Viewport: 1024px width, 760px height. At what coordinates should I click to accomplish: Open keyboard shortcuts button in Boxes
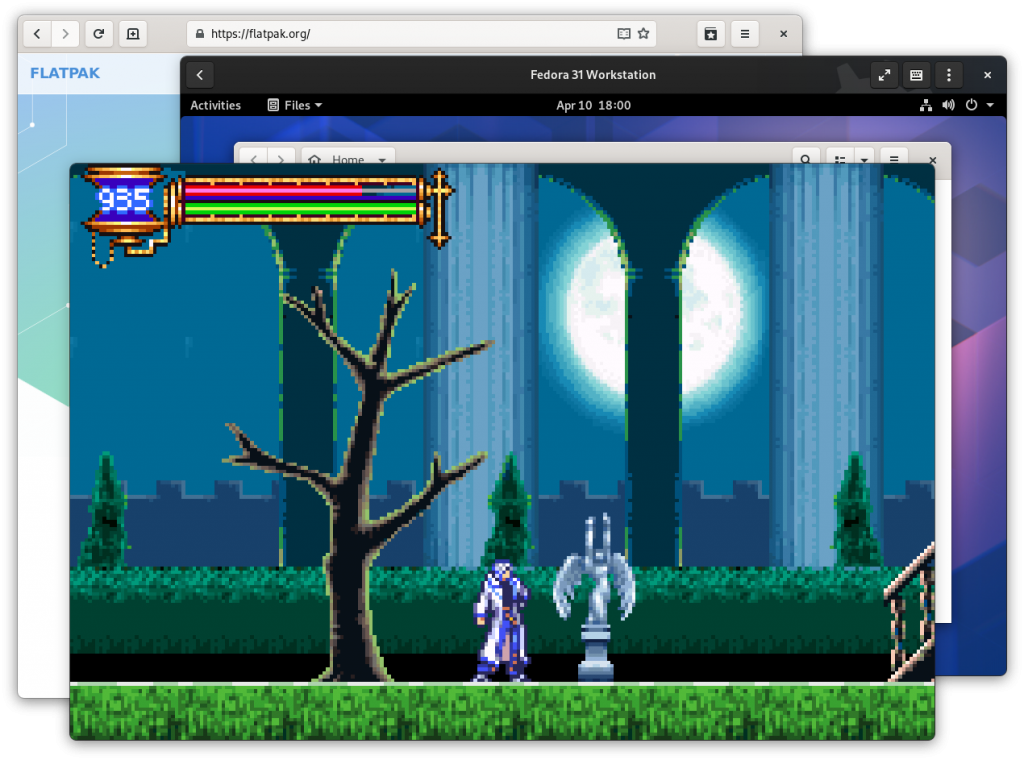click(916, 75)
